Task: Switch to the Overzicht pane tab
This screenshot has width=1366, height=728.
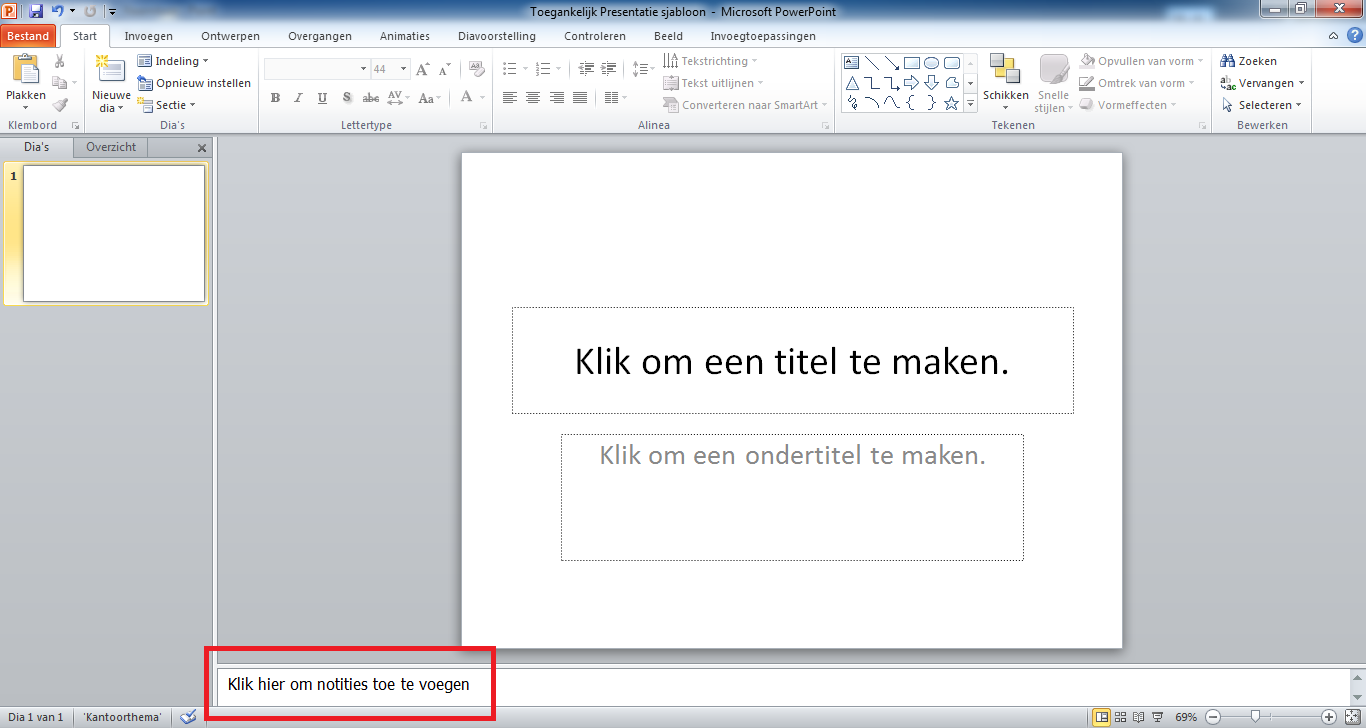Action: [x=111, y=147]
